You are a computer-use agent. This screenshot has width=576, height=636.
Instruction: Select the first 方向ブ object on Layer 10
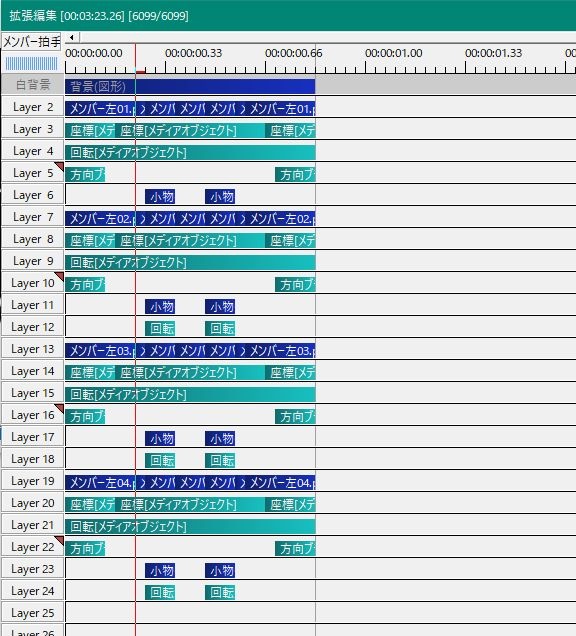coord(85,285)
